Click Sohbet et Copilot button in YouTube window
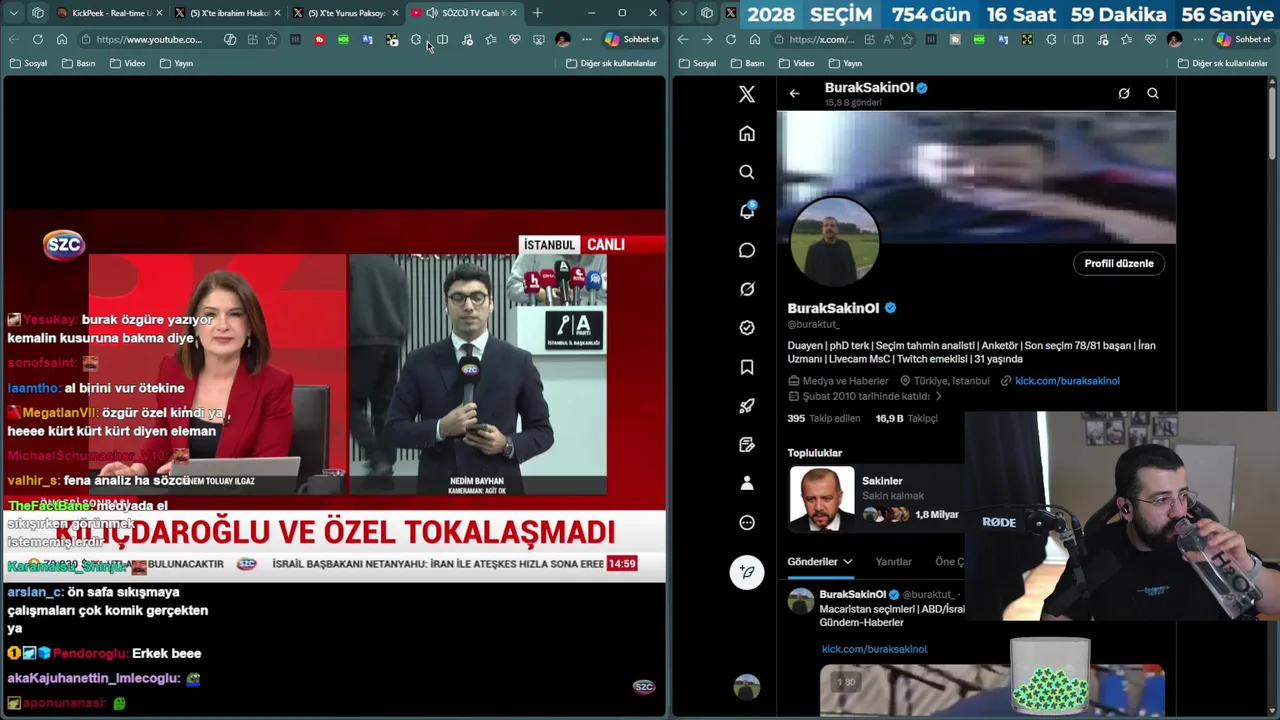This screenshot has width=1280, height=720. click(632, 39)
